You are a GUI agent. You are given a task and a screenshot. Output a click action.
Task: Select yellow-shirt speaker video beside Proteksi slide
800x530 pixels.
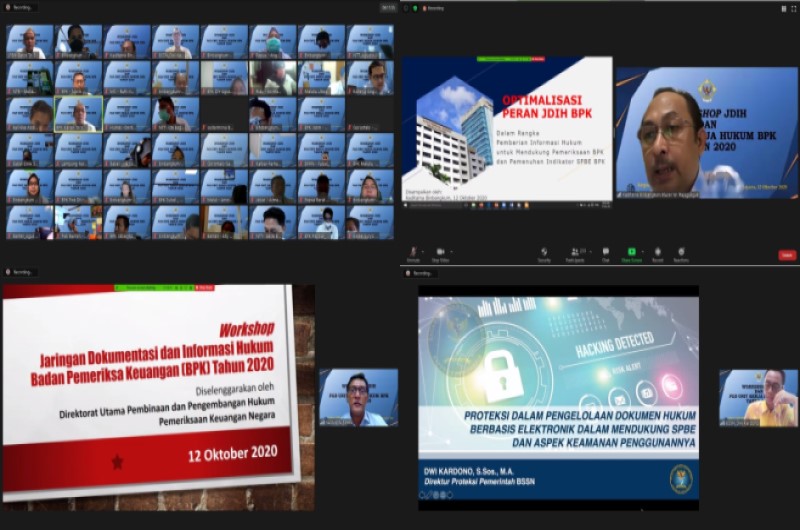(759, 398)
